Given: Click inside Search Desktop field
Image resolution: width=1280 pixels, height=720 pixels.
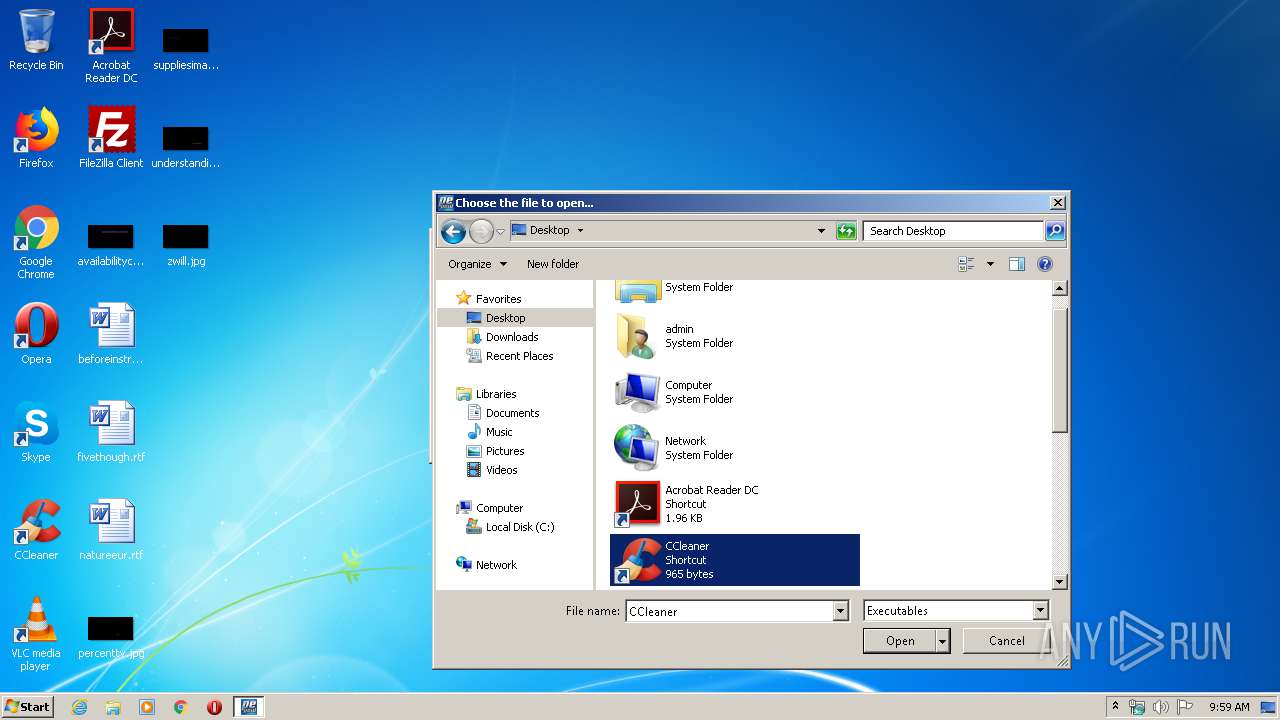Looking at the screenshot, I should (953, 231).
